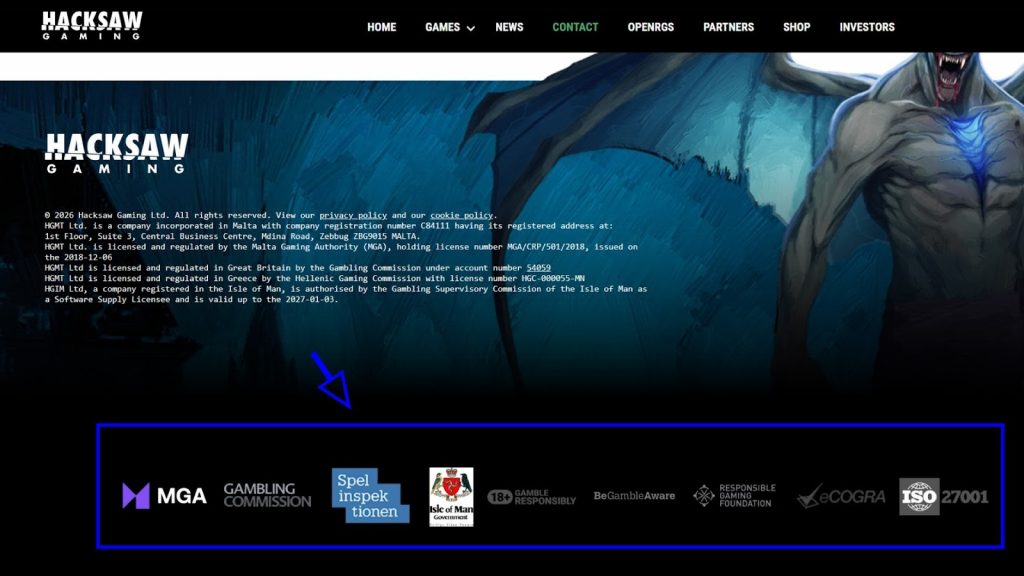Open the BeGambleAware logo
The height and width of the screenshot is (576, 1024).
(634, 496)
